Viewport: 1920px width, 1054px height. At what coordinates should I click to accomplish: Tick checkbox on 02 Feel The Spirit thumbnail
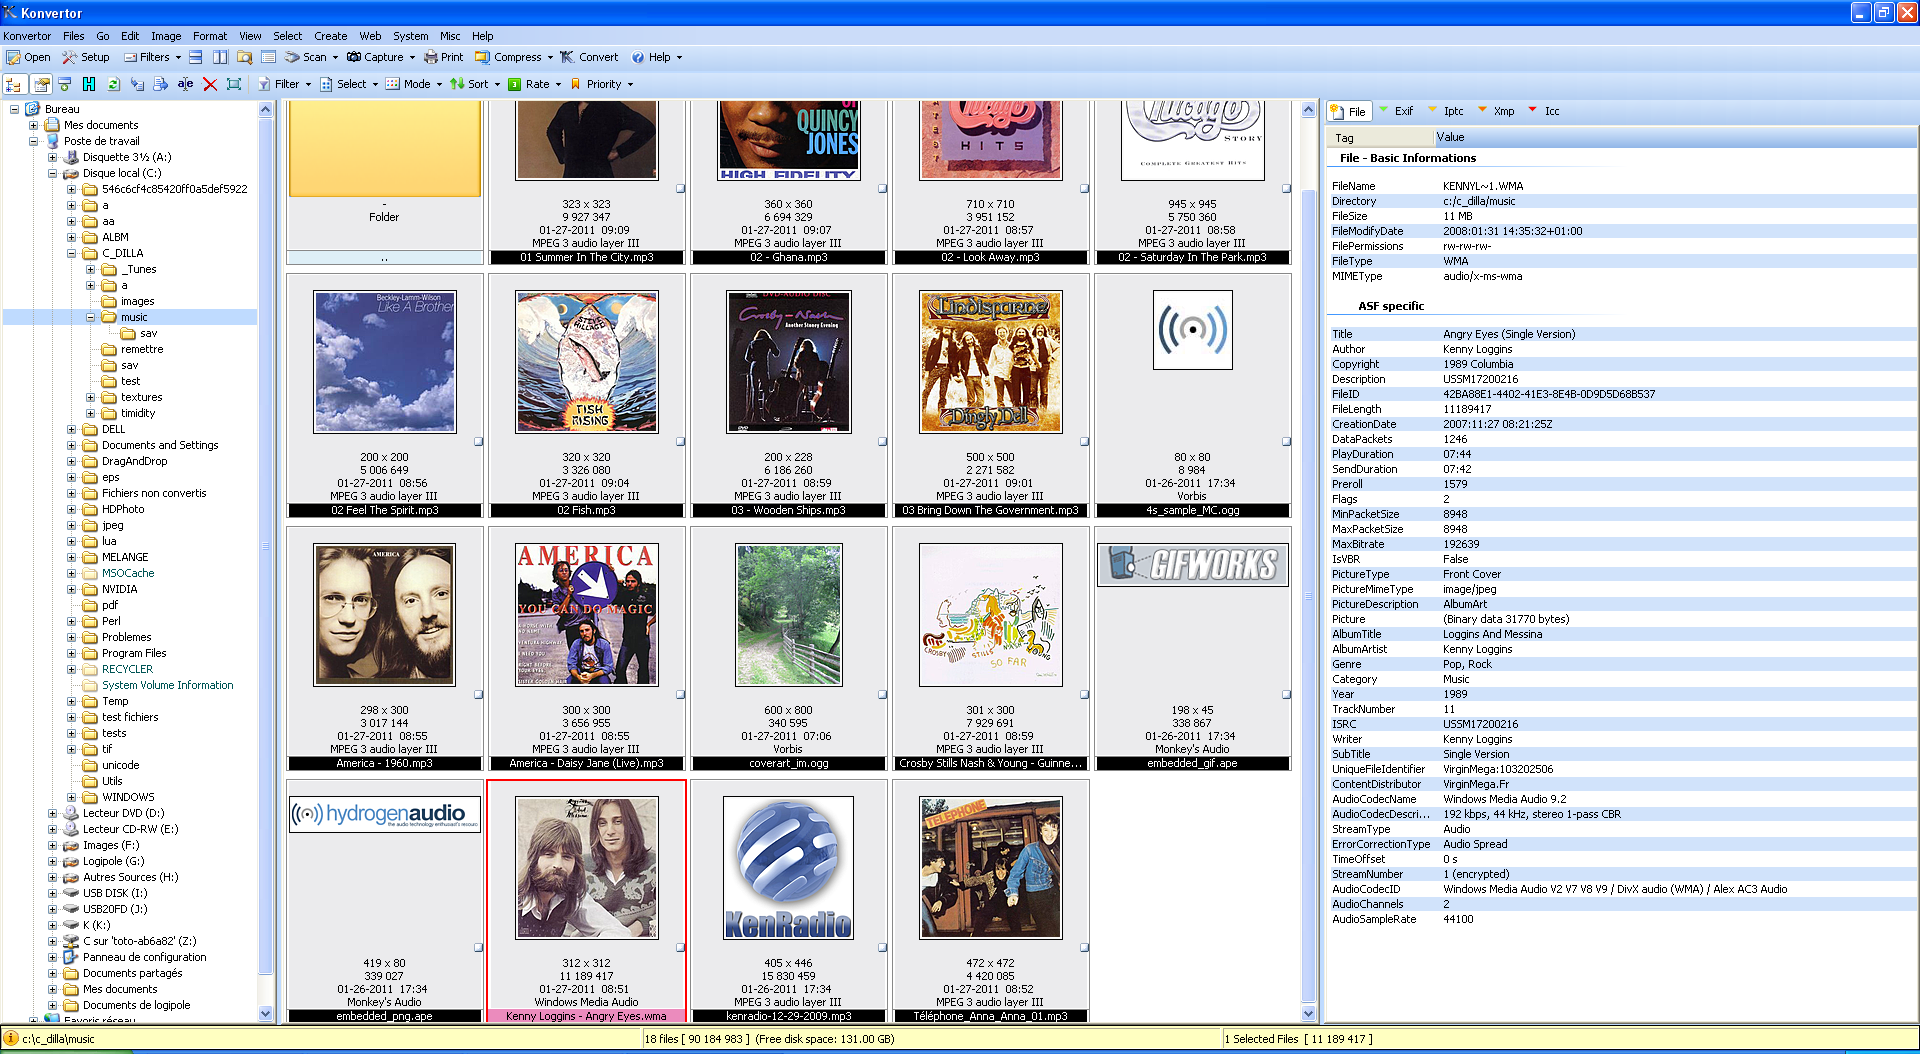coord(479,441)
